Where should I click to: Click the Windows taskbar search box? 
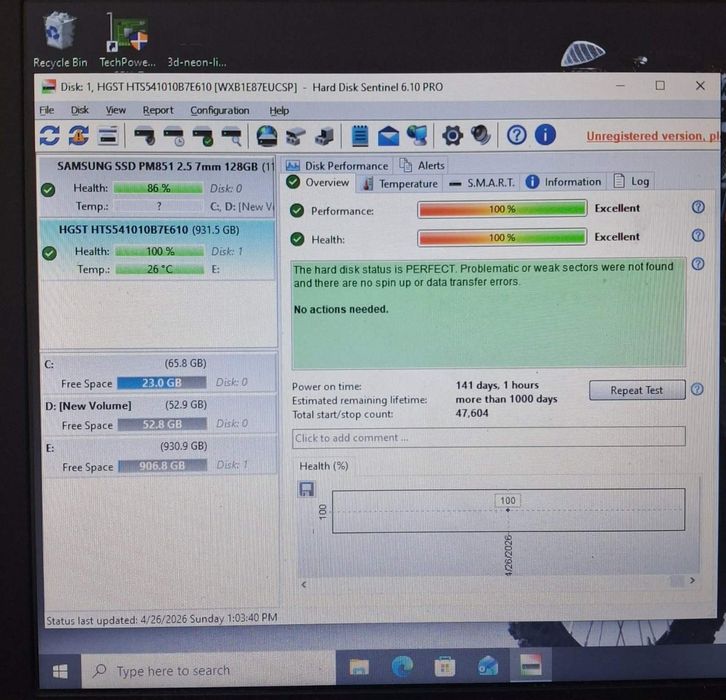click(x=208, y=670)
